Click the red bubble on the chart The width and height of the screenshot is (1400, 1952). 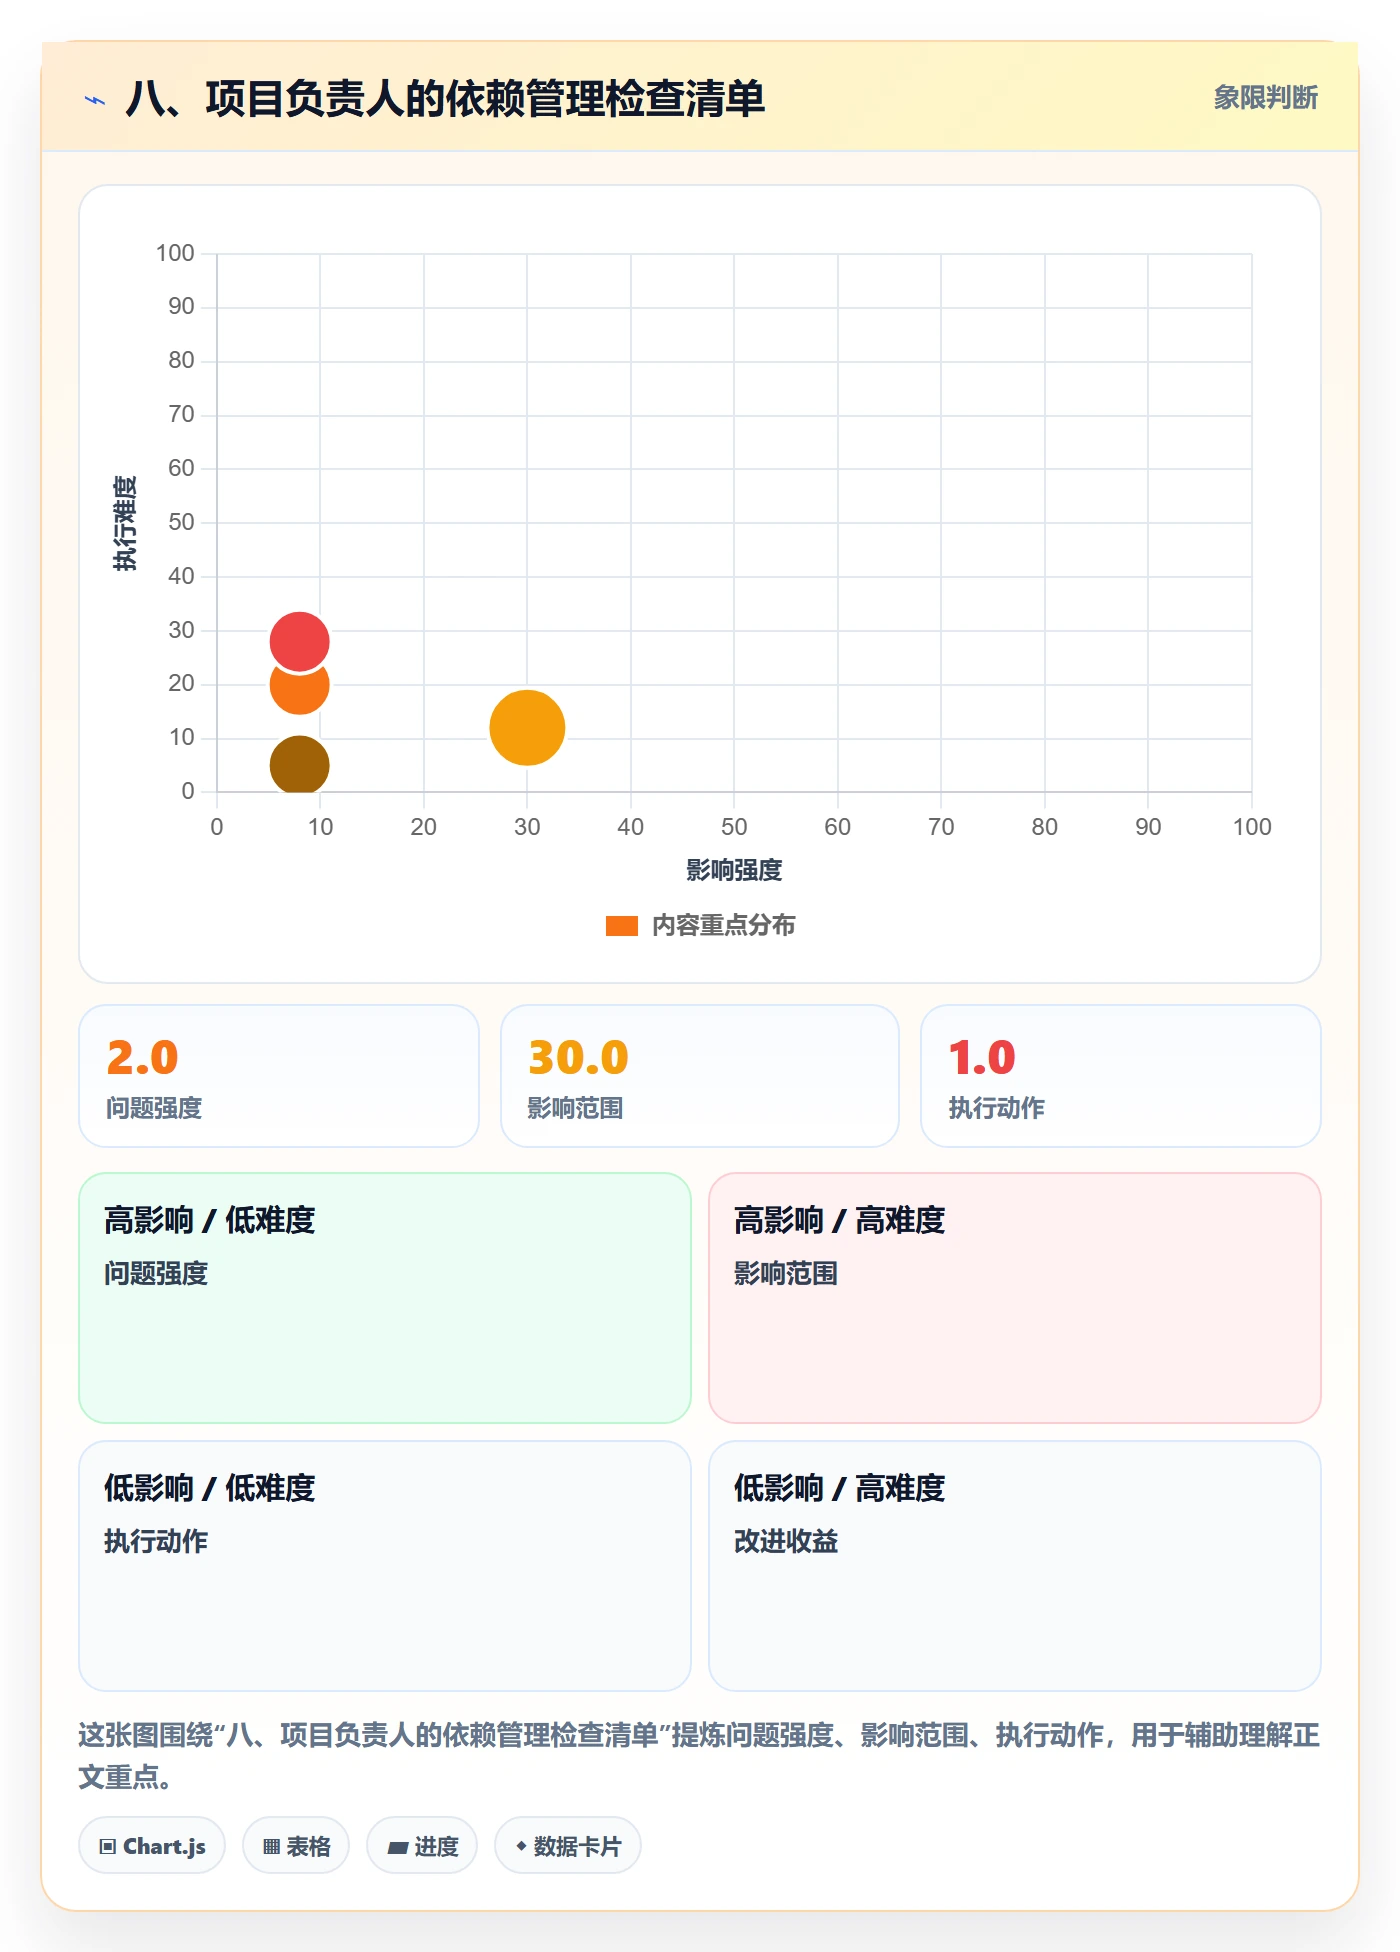pos(299,641)
